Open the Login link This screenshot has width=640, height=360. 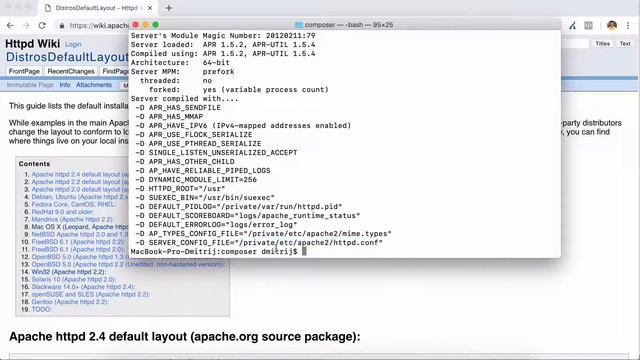point(73,44)
